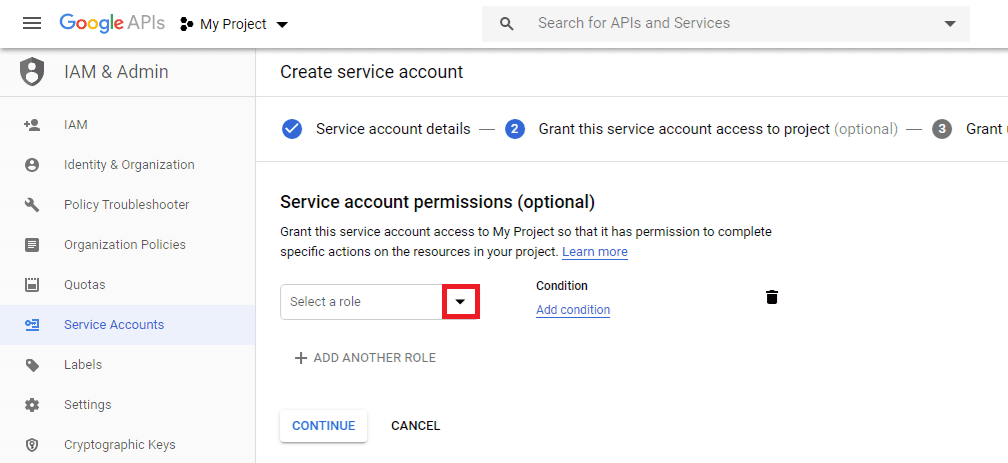The width and height of the screenshot is (1008, 463).
Task: Open Cryptographic Keys in sidebar
Action: pyautogui.click(x=127, y=444)
